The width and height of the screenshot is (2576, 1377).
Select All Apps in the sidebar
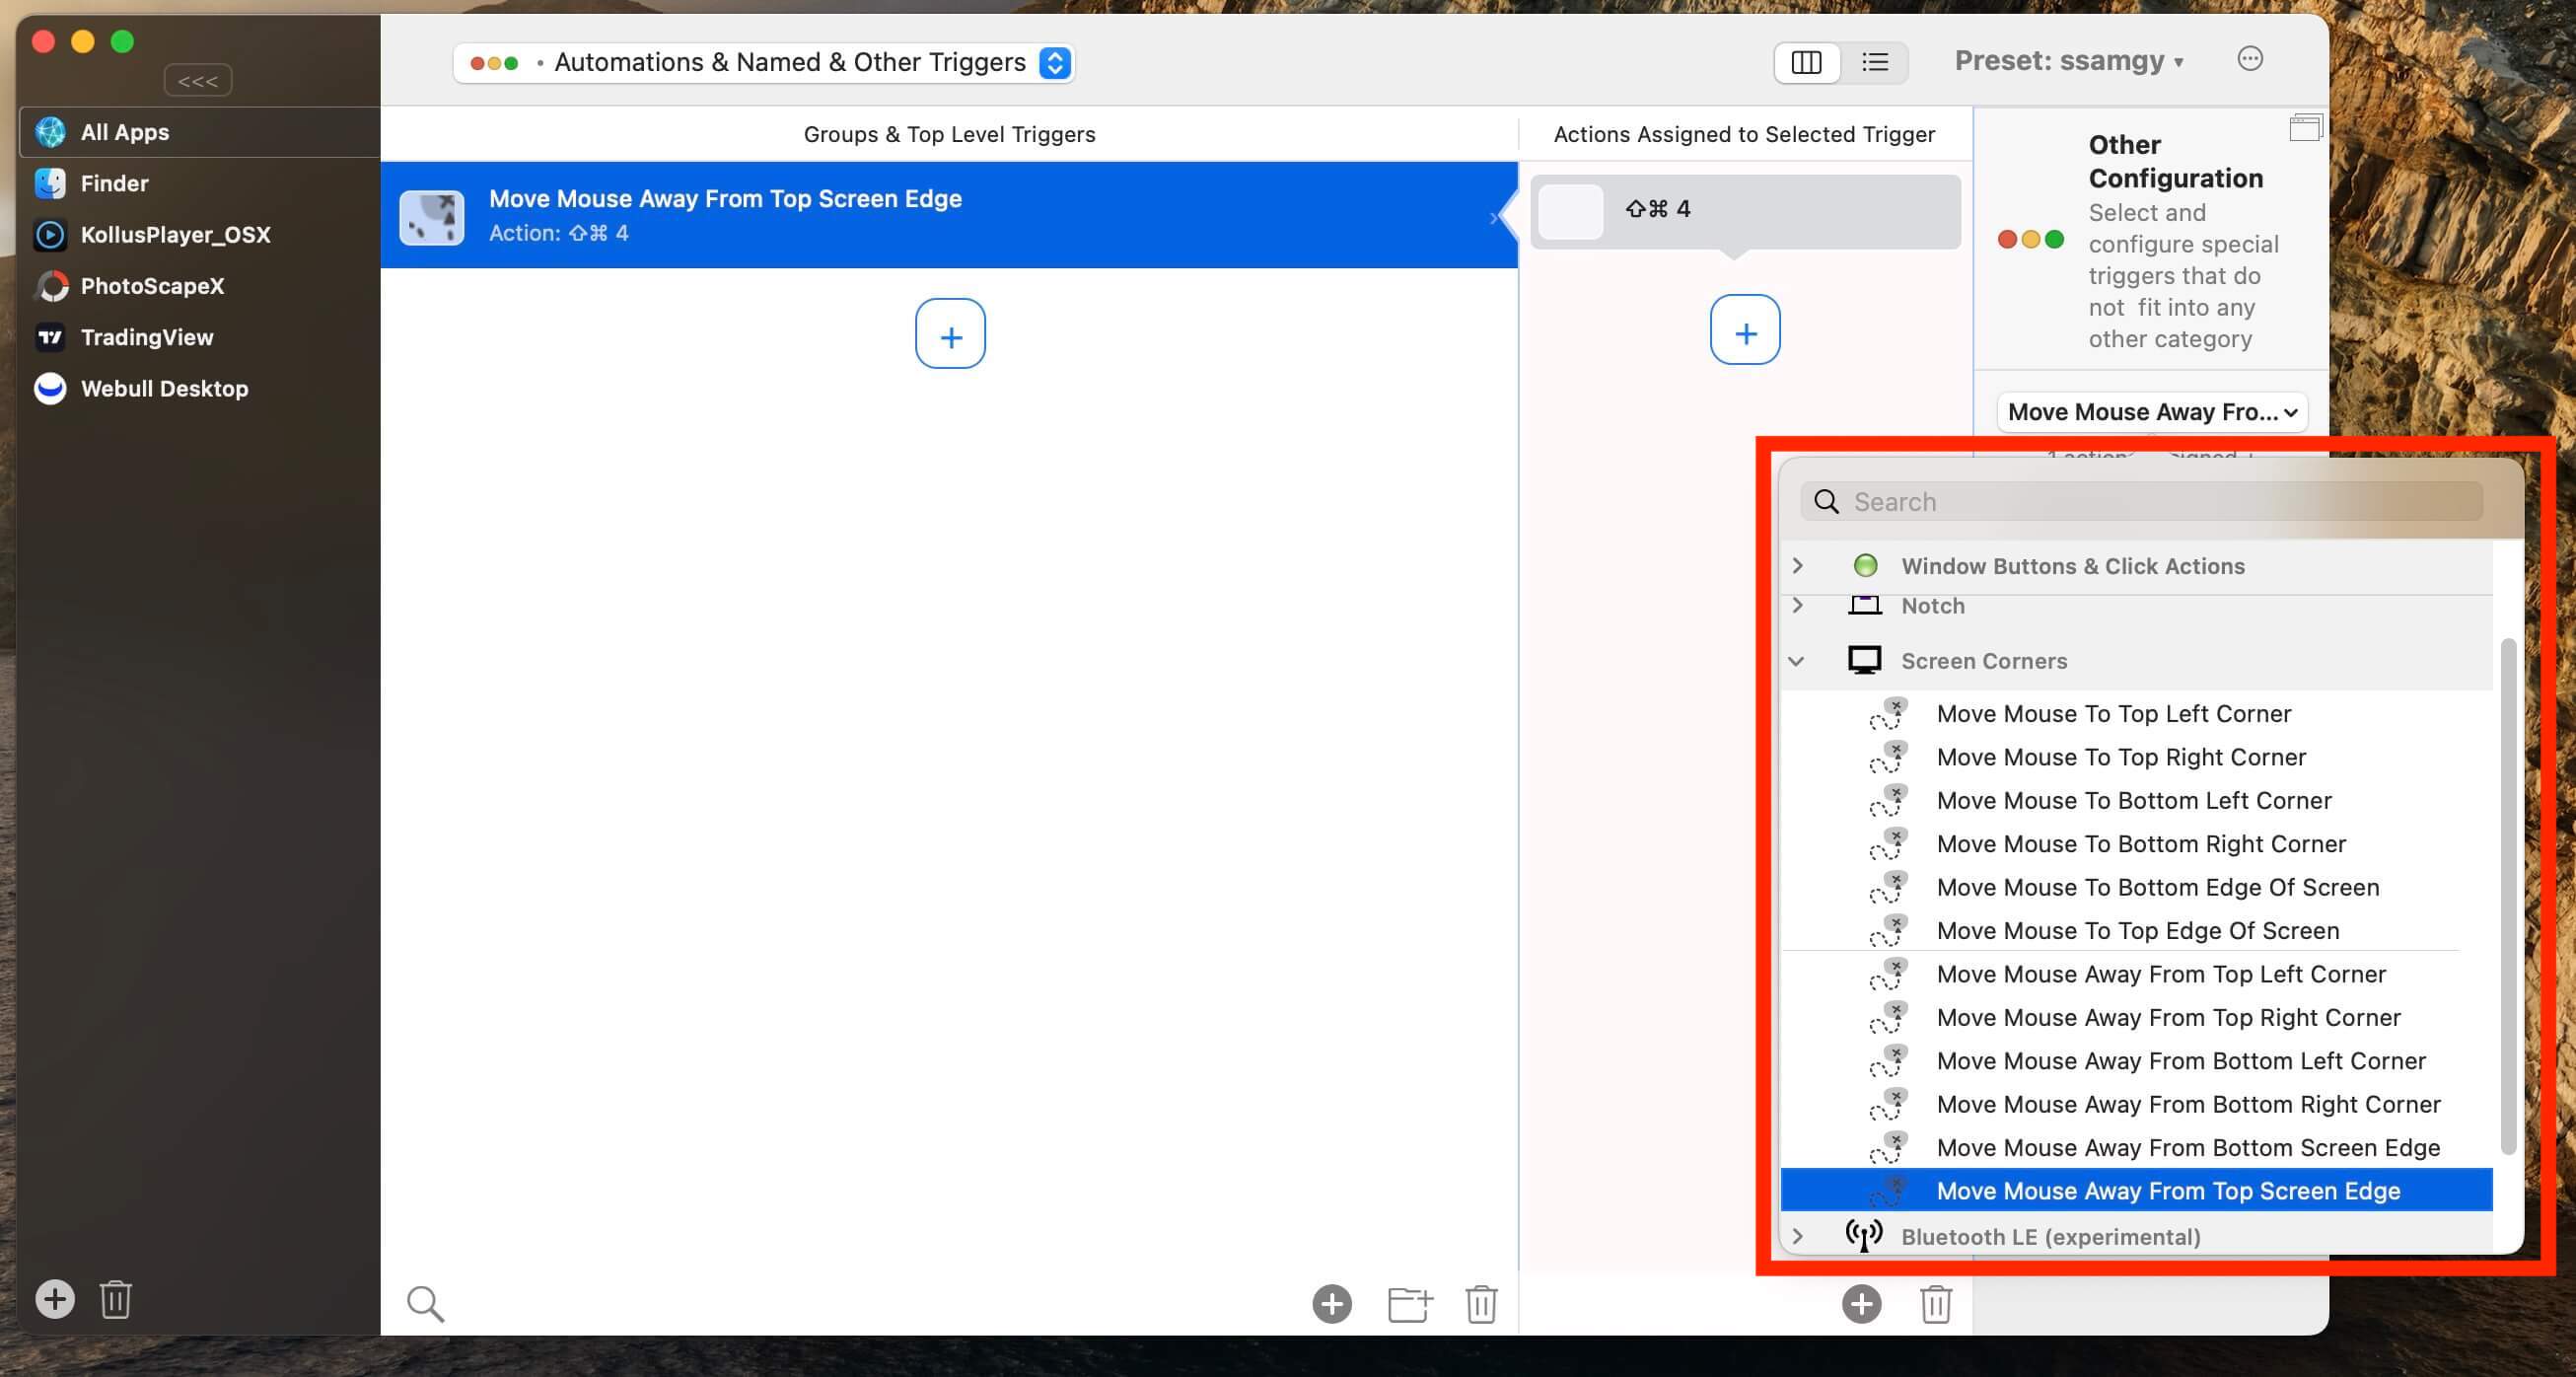(x=200, y=132)
